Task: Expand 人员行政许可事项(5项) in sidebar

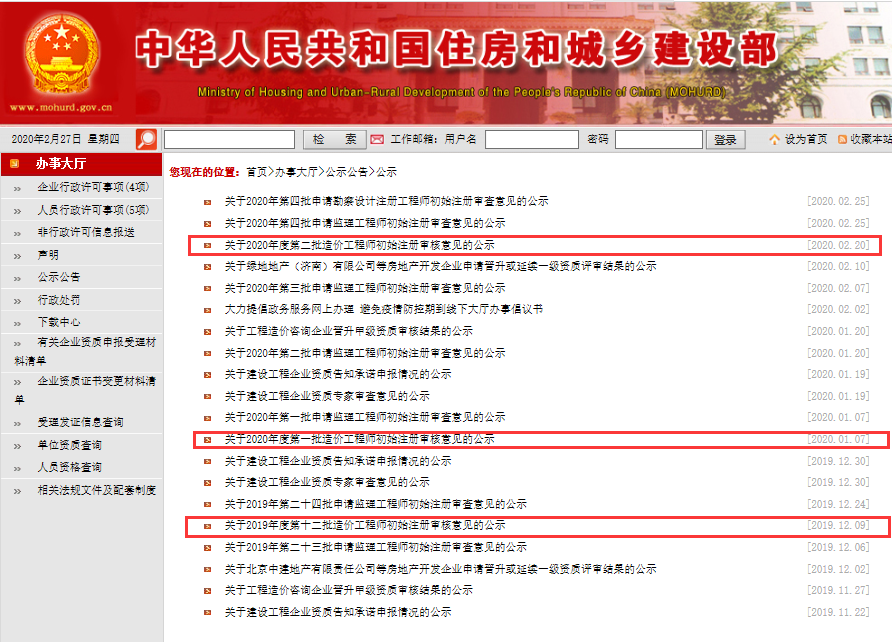Action: tap(92, 210)
